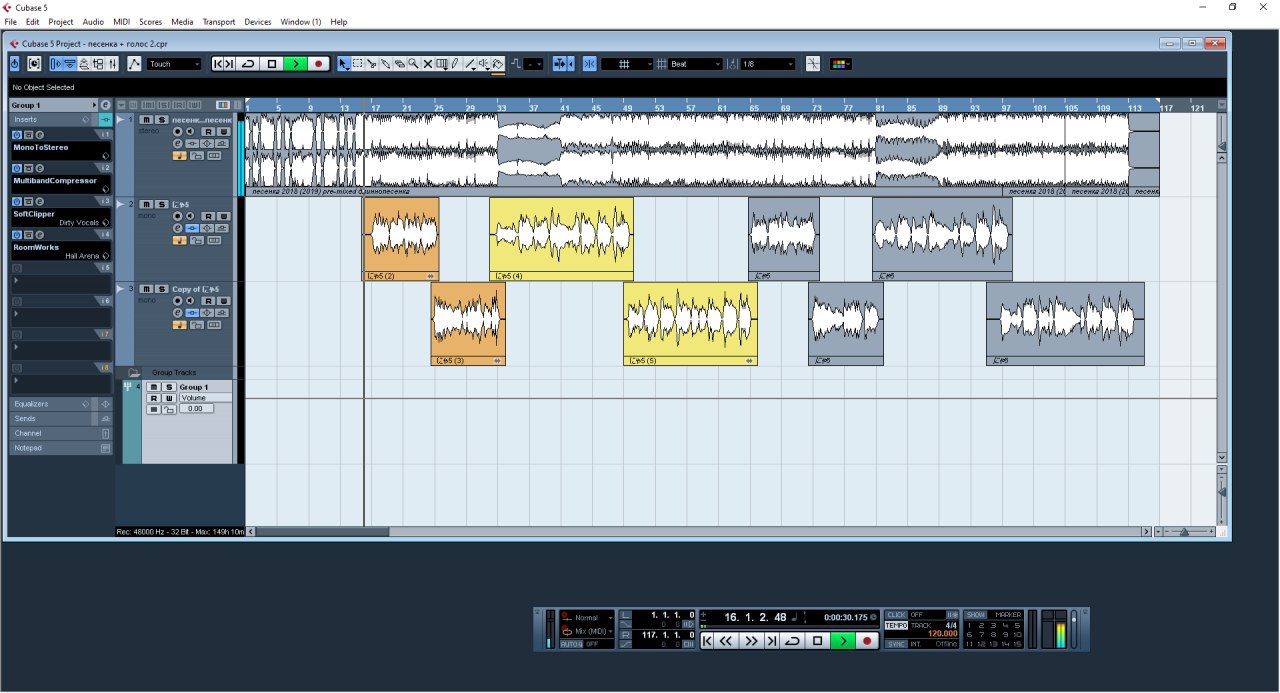Select the Draw pencil tool
This screenshot has width=1280, height=693.
[455, 64]
